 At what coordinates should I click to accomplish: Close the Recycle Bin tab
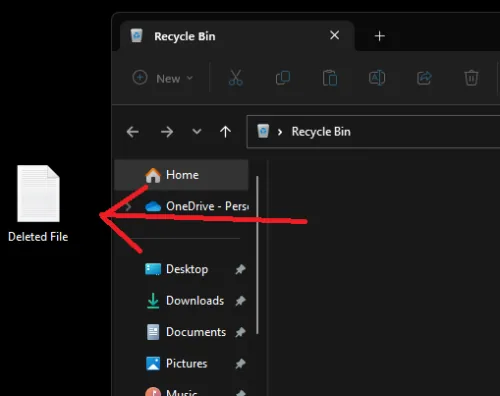point(335,35)
